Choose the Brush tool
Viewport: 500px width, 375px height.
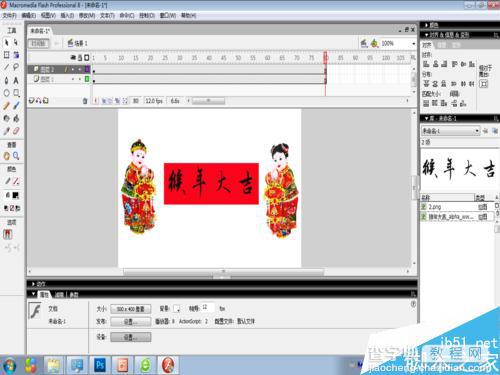pyautogui.click(x=16, y=106)
